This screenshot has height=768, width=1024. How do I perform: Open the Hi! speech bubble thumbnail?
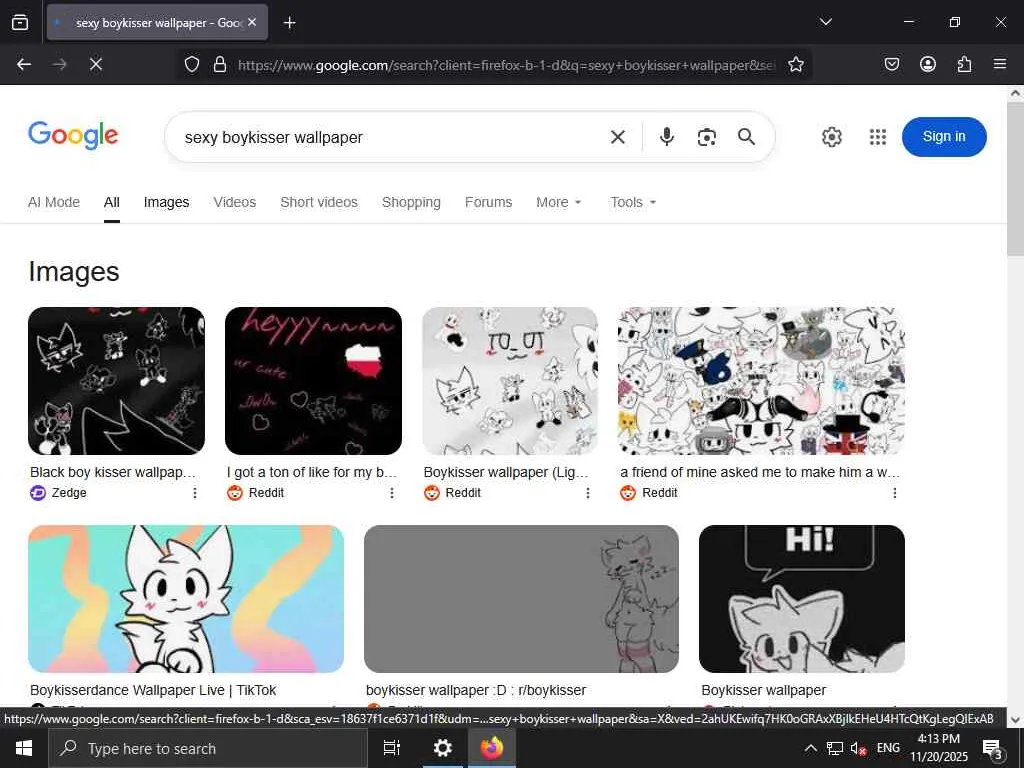tap(802, 599)
